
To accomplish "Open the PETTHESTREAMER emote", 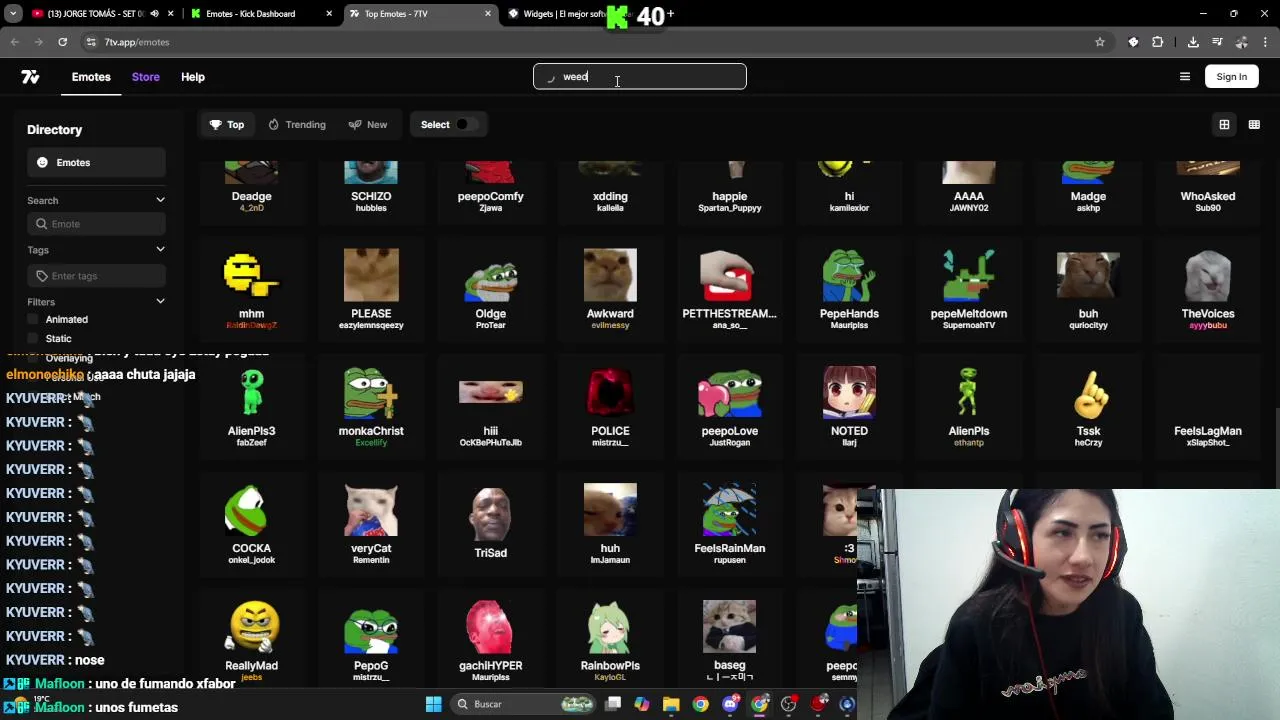I will 729,290.
